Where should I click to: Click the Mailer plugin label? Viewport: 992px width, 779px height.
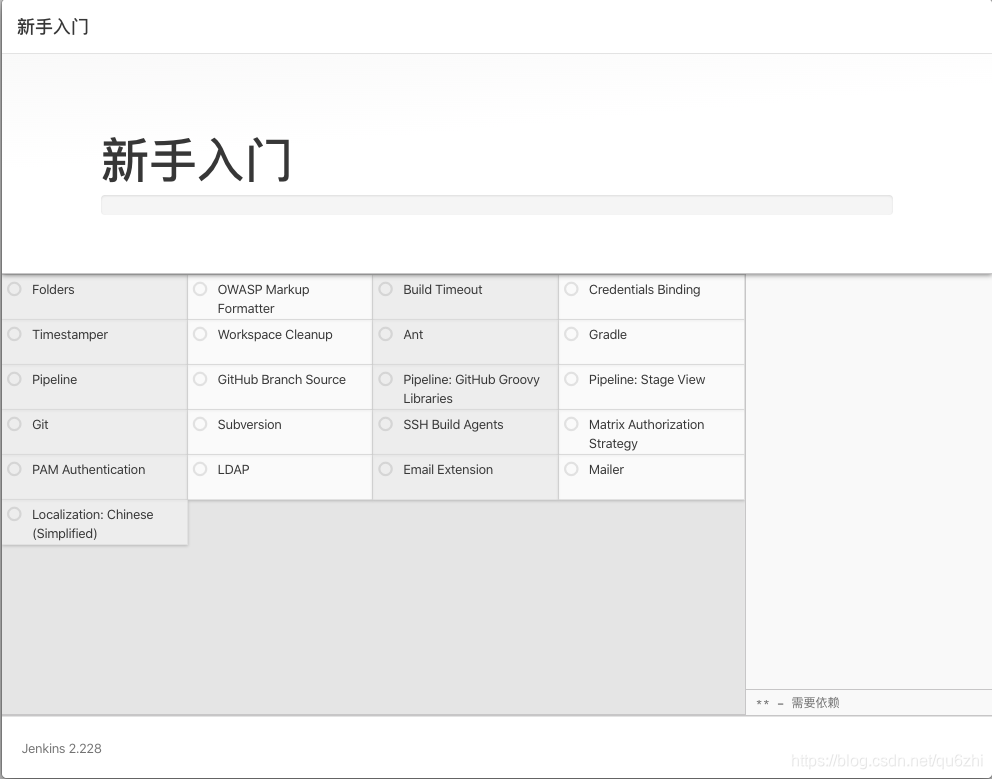click(x=606, y=470)
